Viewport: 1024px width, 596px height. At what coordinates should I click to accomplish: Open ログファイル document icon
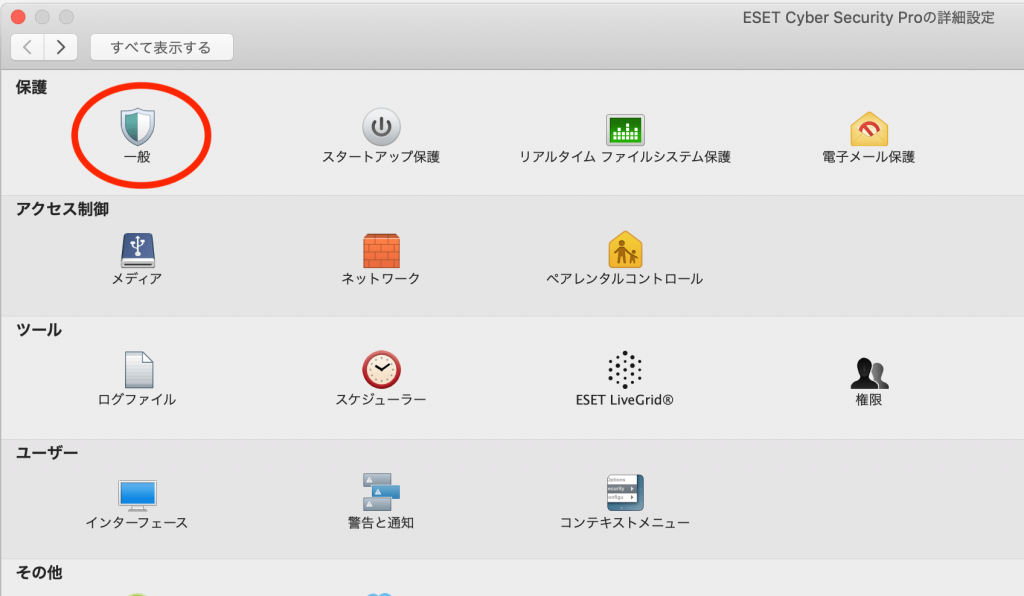(138, 370)
